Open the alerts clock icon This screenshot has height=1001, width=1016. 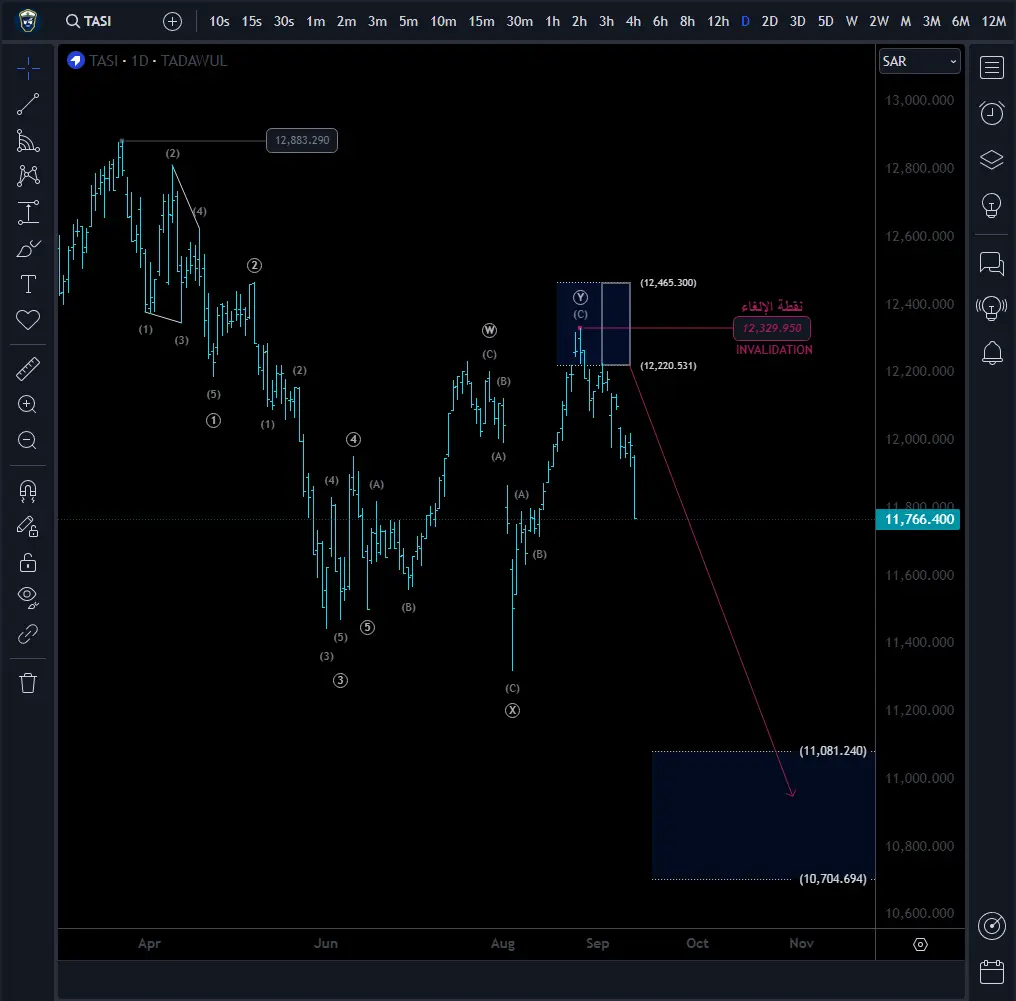(991, 113)
